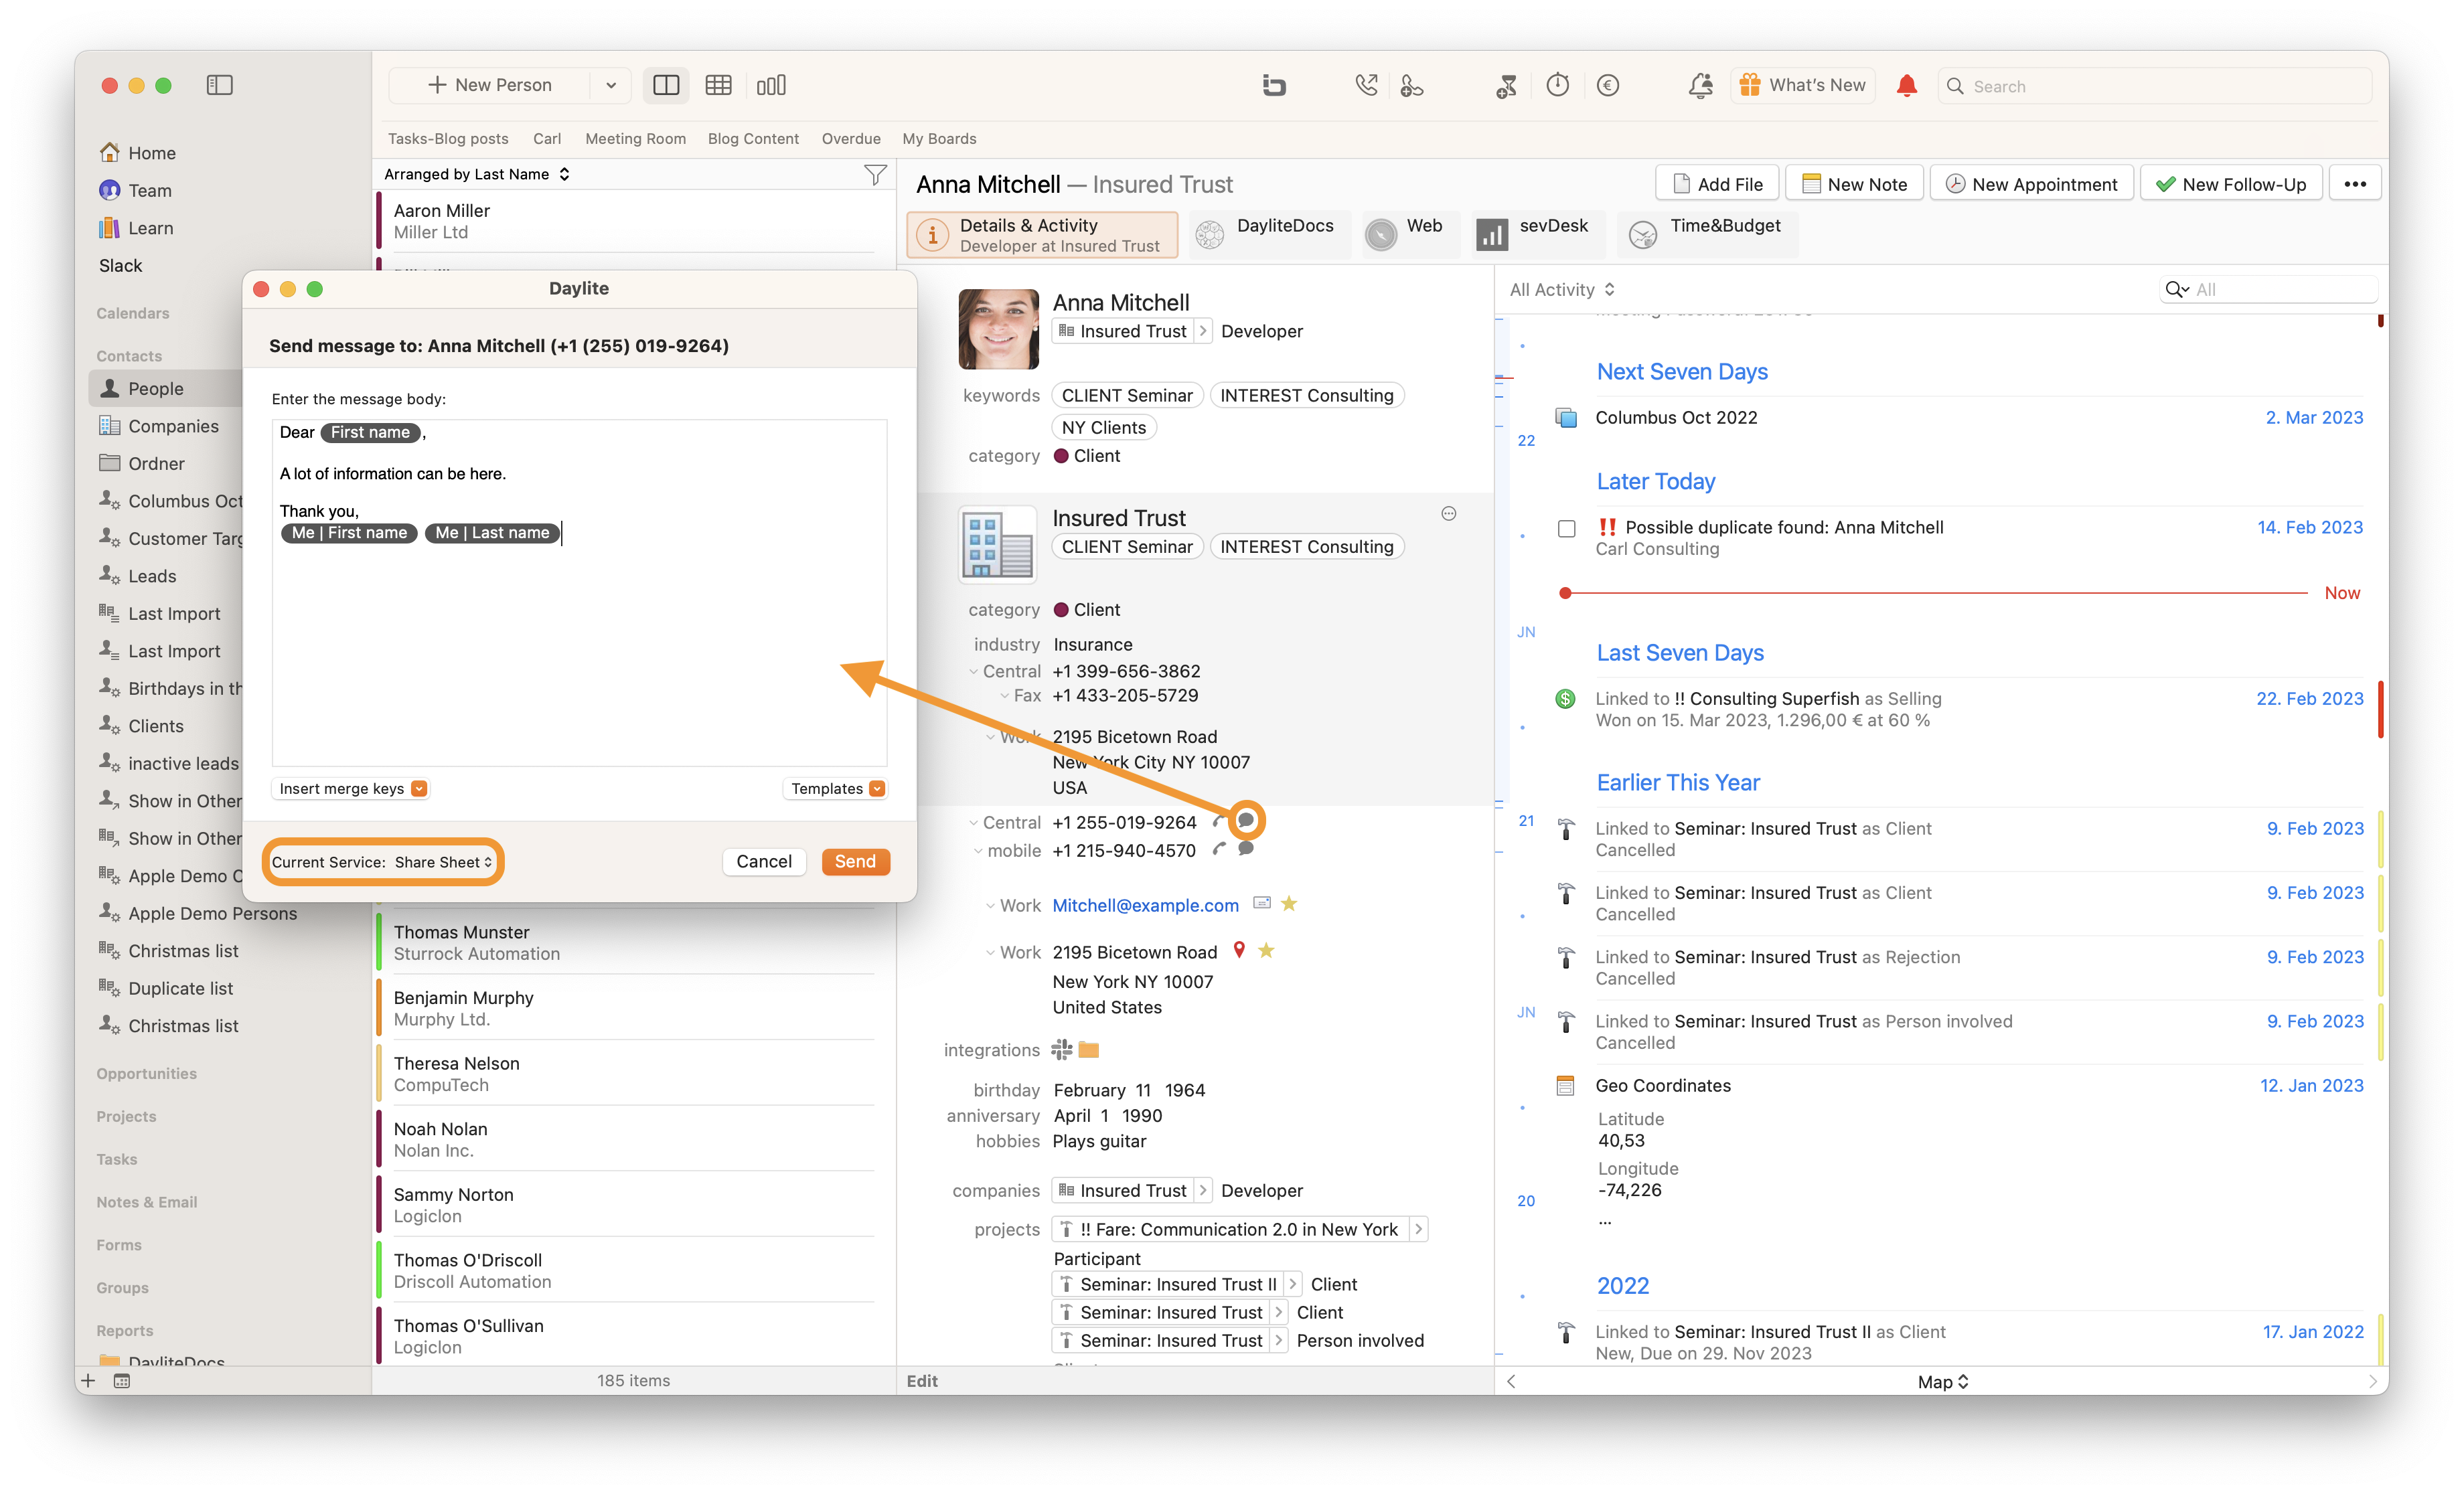This screenshot has width=2464, height=1494.
Task: Click New Follow-Up button
Action: pyautogui.click(x=2230, y=184)
